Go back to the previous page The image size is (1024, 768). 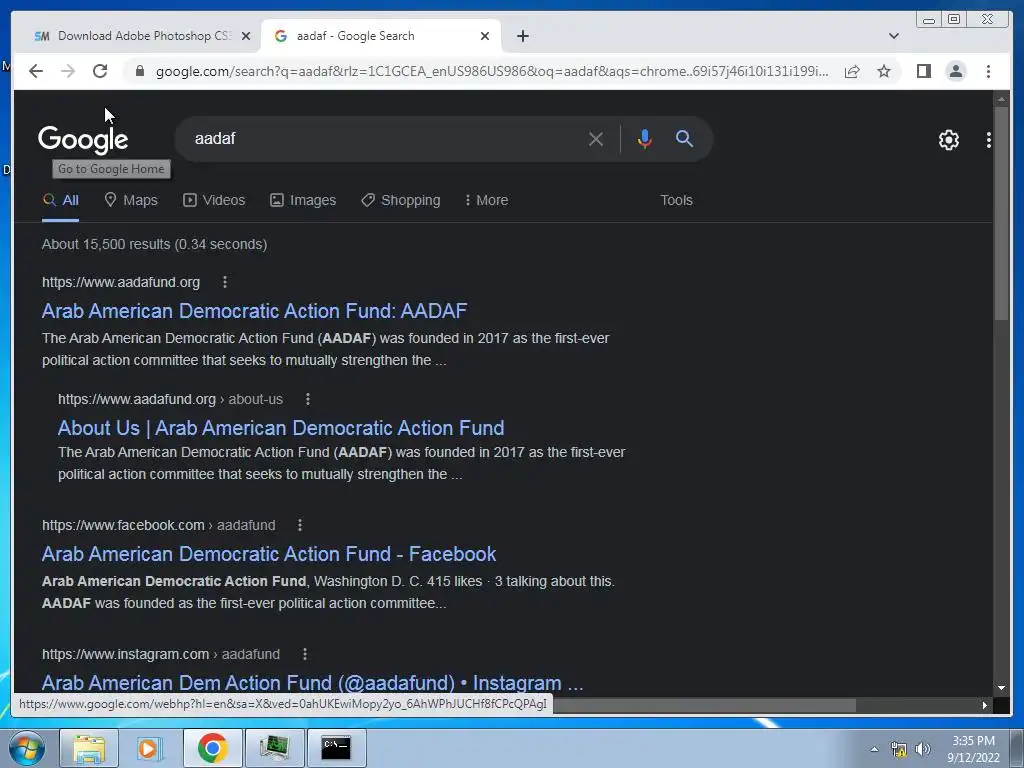coord(36,71)
